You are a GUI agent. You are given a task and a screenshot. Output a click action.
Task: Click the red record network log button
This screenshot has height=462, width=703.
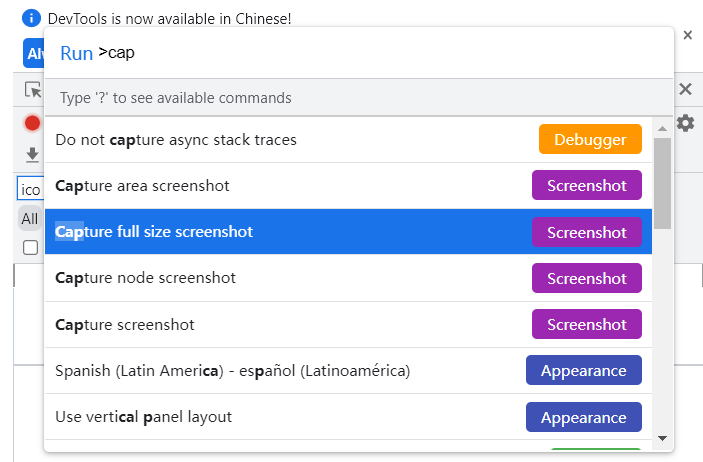[32, 123]
